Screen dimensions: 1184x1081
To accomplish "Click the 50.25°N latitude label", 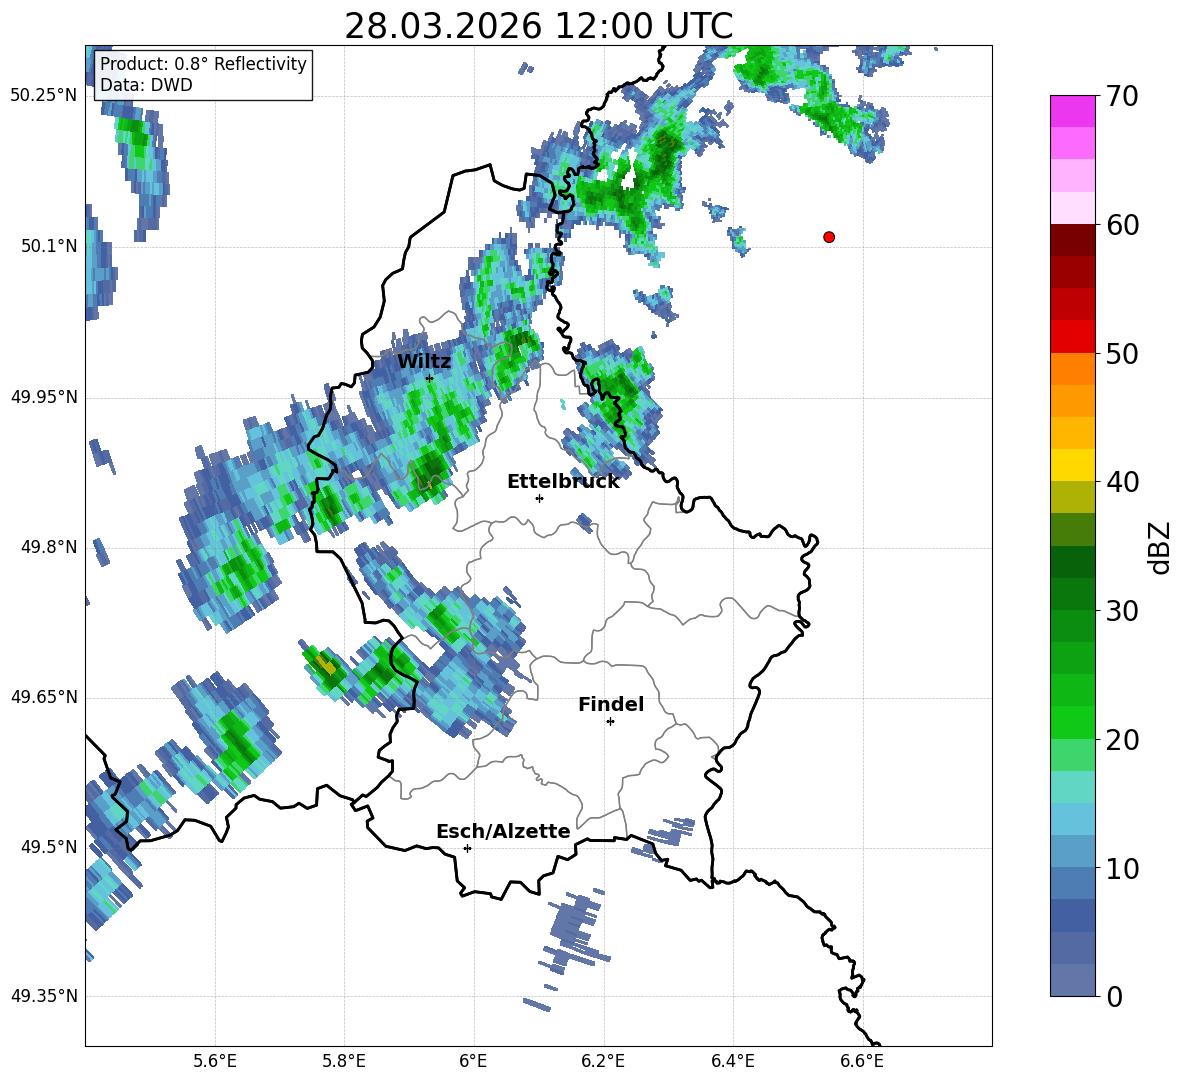I will (44, 96).
